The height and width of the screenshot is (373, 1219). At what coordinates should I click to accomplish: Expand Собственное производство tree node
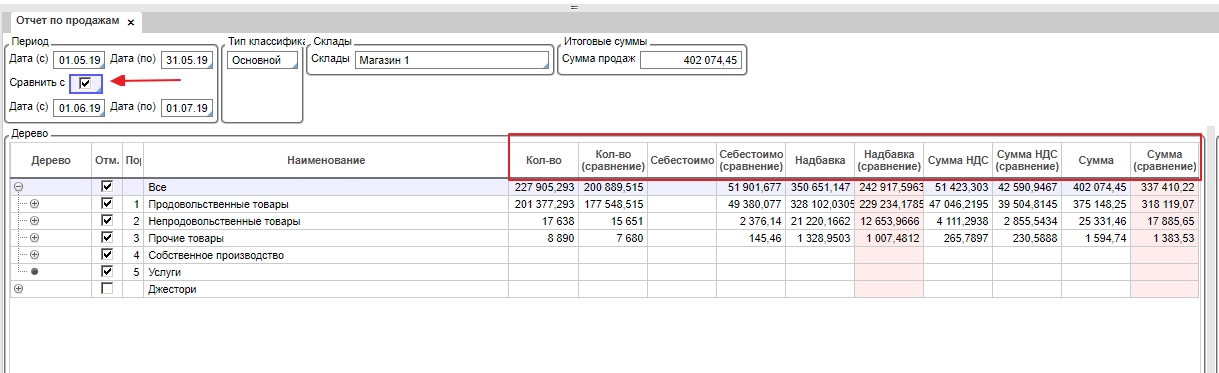point(35,255)
